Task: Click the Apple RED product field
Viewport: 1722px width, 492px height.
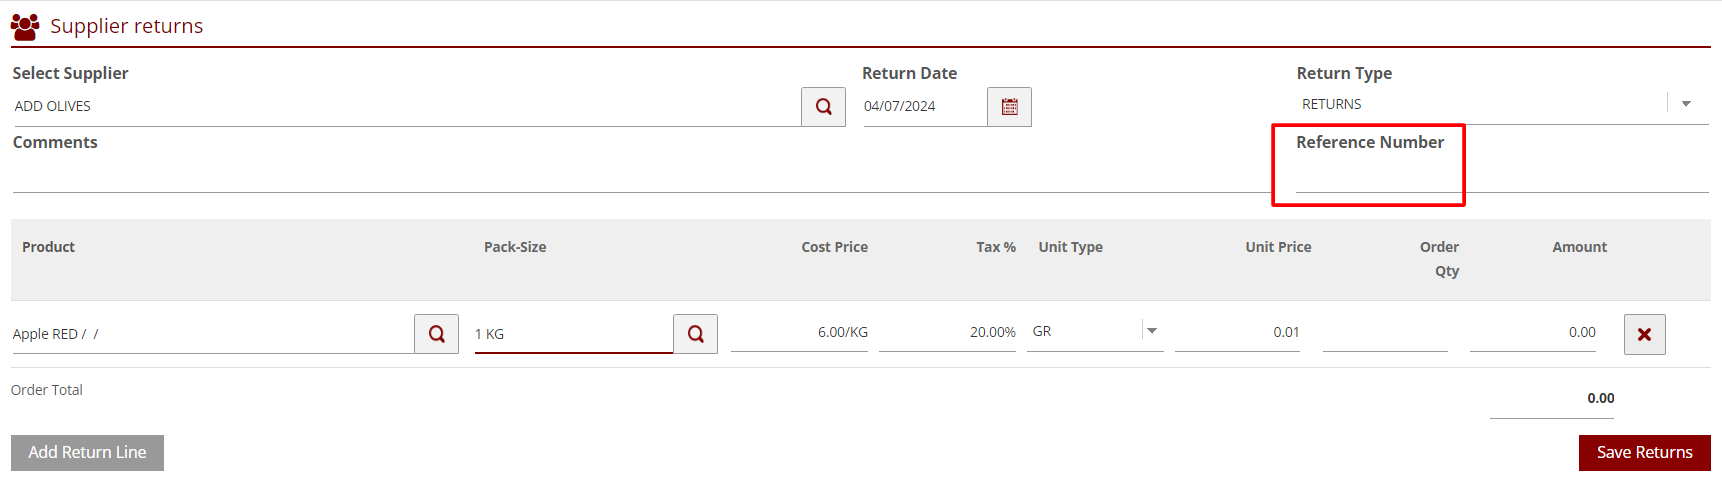Action: tap(212, 334)
